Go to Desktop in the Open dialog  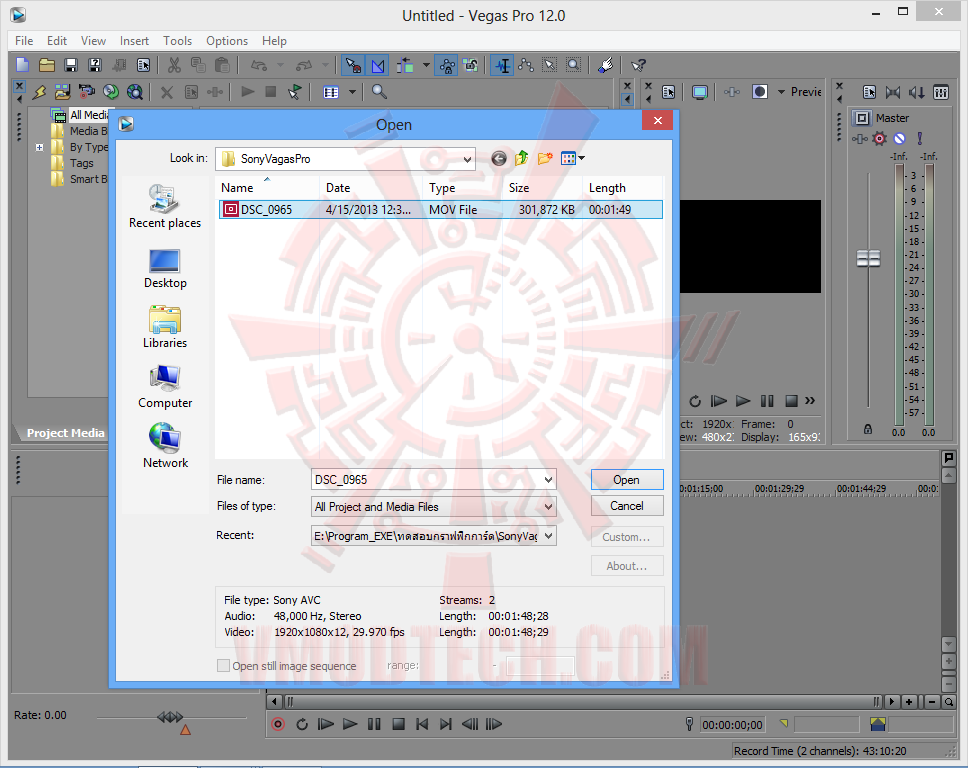[x=165, y=269]
